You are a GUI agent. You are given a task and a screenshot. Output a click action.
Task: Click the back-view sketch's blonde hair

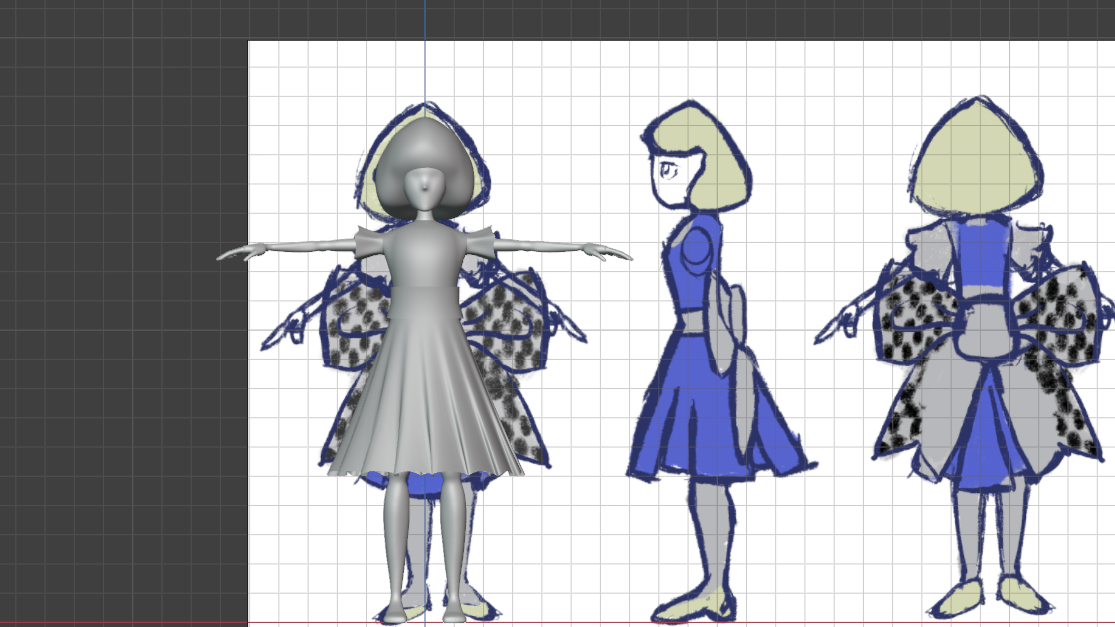(978, 156)
